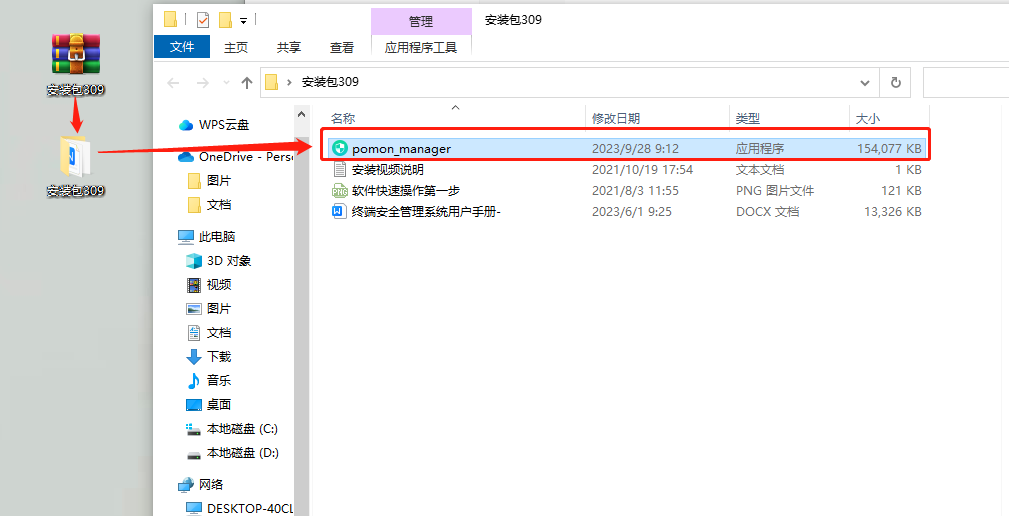Click the forward navigation arrow
Viewport: 1009px width, 516px height.
coord(203,82)
